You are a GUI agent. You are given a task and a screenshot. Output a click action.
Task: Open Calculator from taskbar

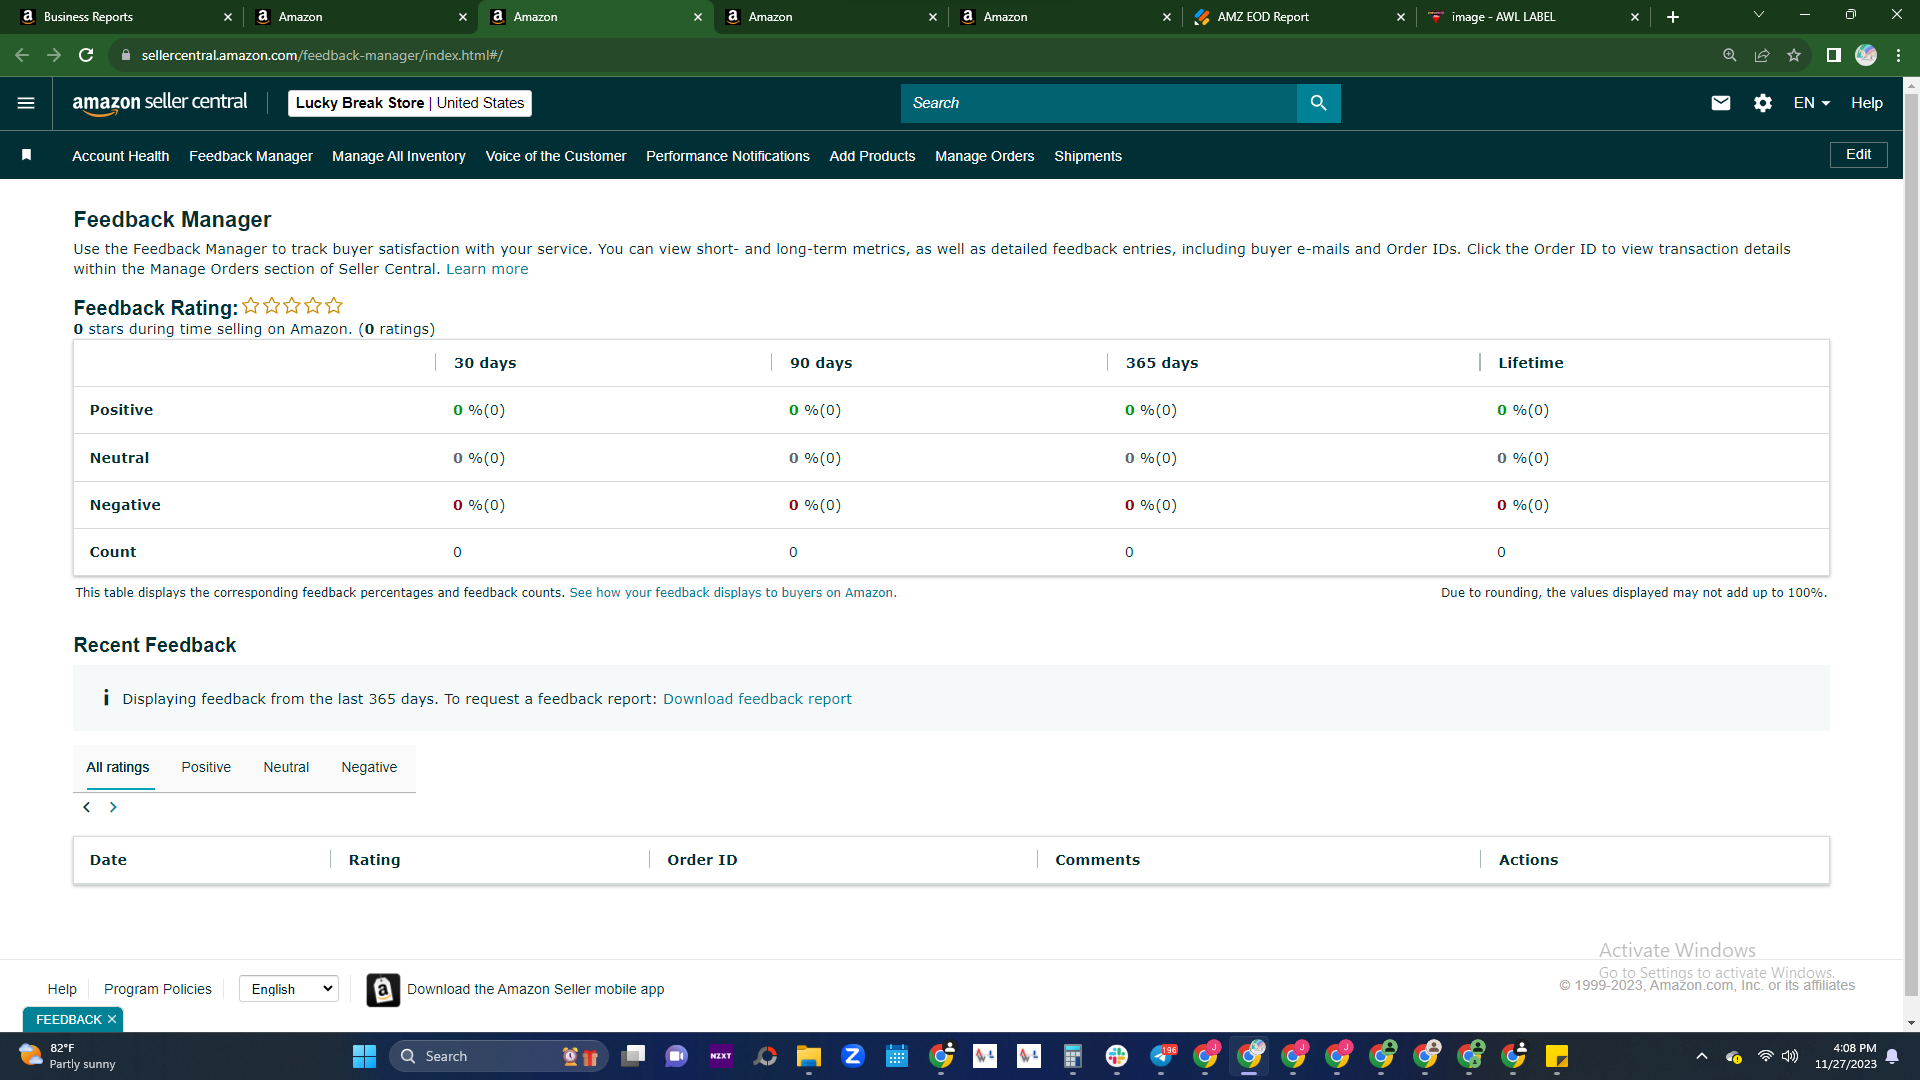tap(1073, 1056)
